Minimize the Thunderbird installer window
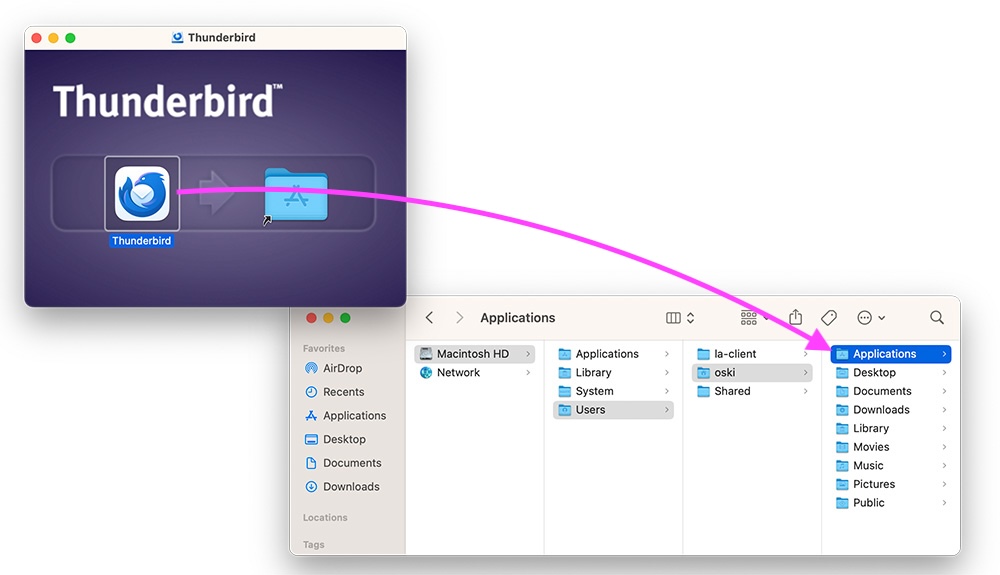Image resolution: width=1000 pixels, height=575 pixels. (54, 38)
